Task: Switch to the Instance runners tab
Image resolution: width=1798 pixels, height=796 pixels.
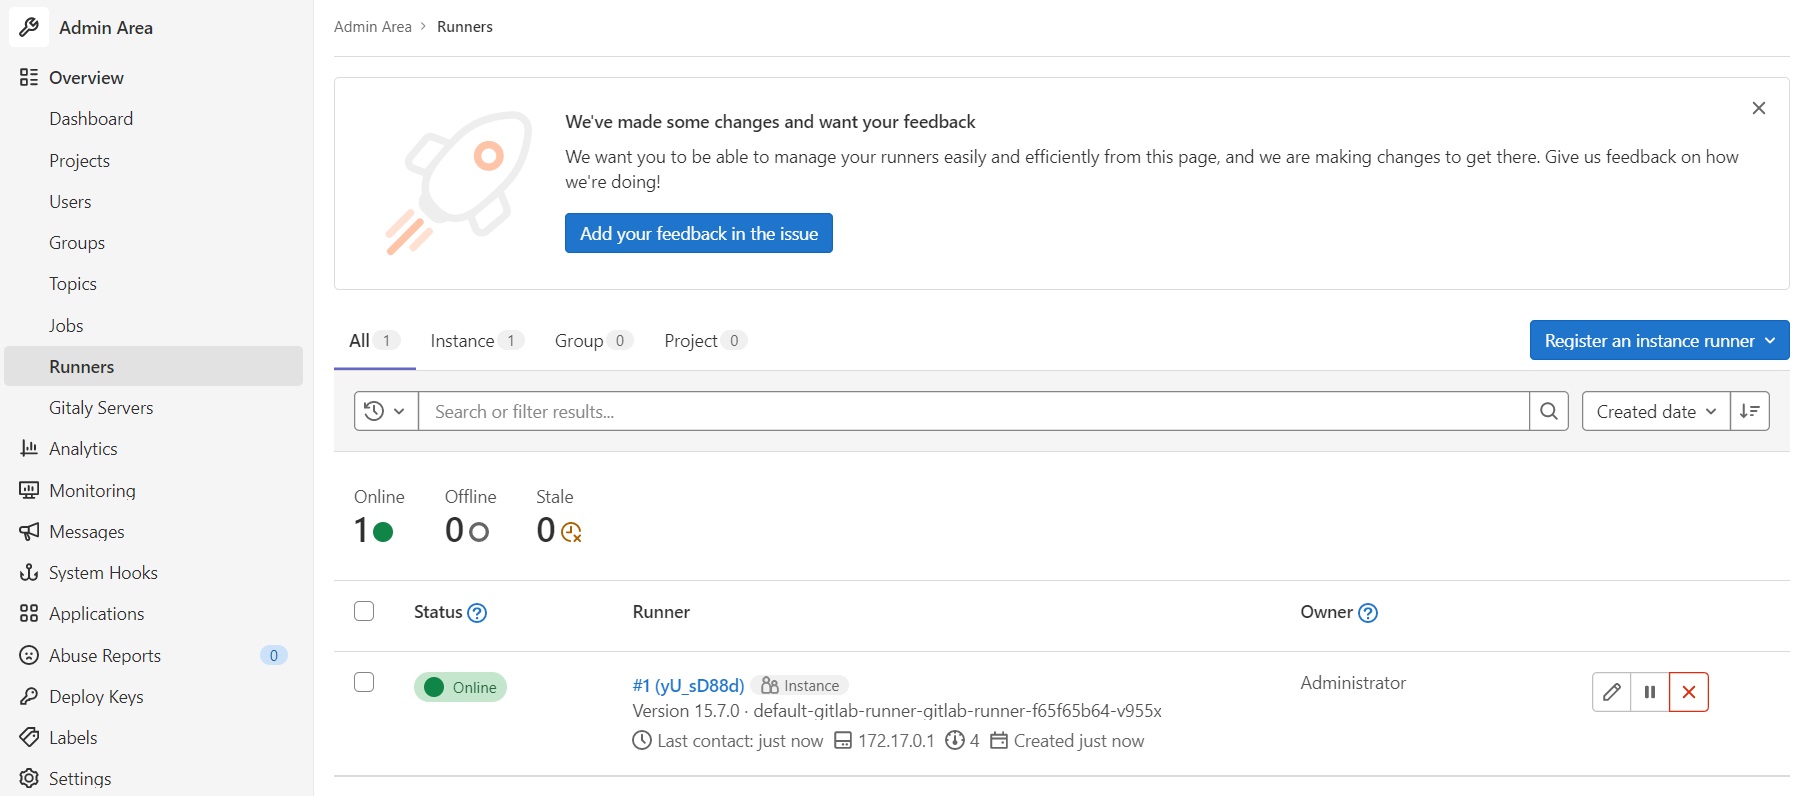Action: pos(477,341)
